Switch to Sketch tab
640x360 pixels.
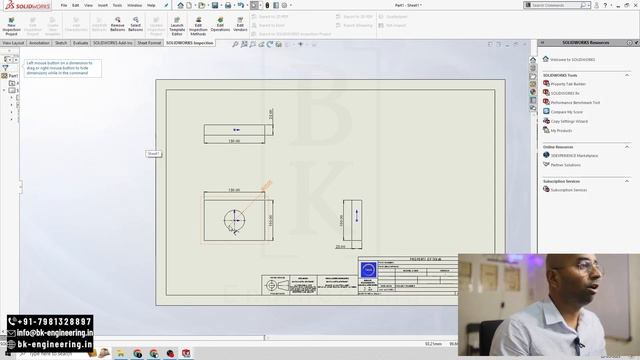(61, 43)
